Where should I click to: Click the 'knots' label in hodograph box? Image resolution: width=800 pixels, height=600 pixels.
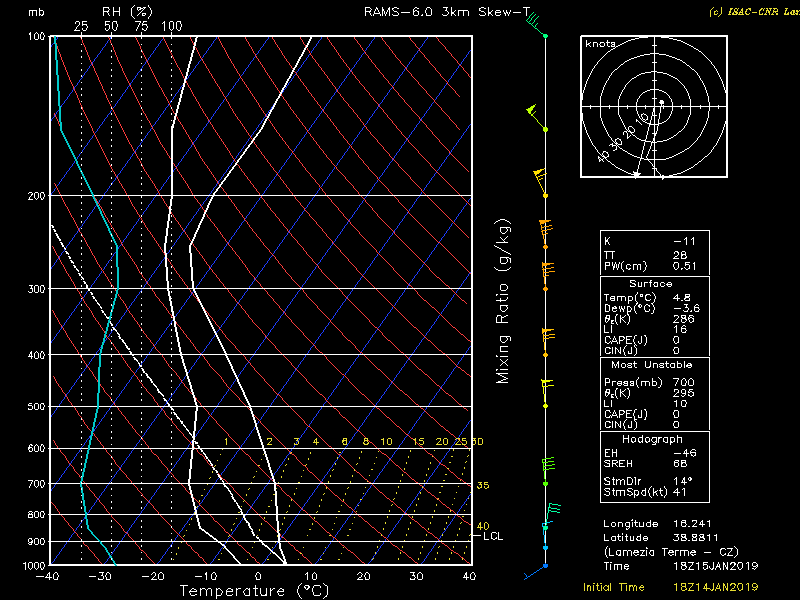pyautogui.click(x=600, y=44)
